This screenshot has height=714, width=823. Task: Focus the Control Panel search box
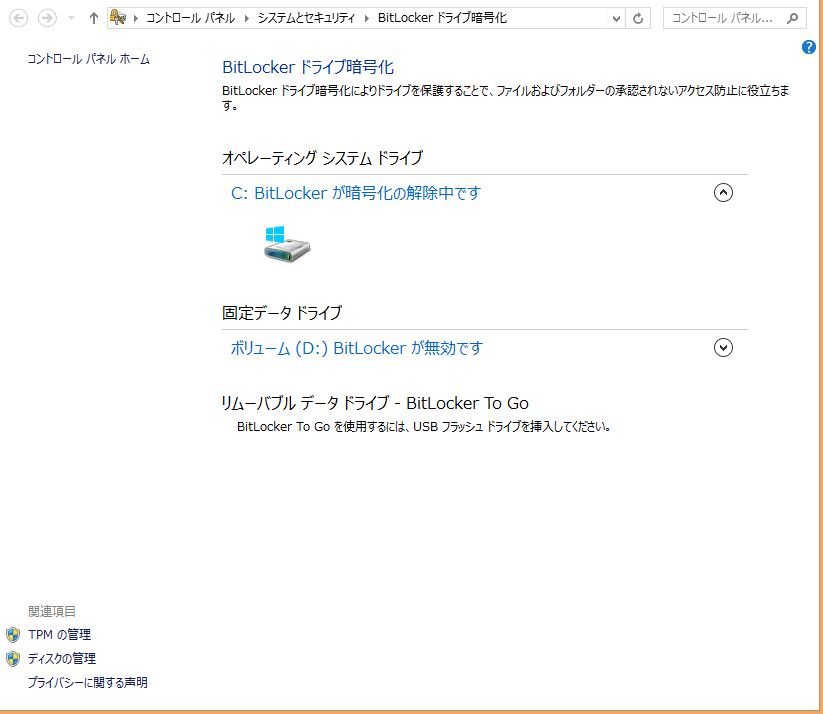734,18
